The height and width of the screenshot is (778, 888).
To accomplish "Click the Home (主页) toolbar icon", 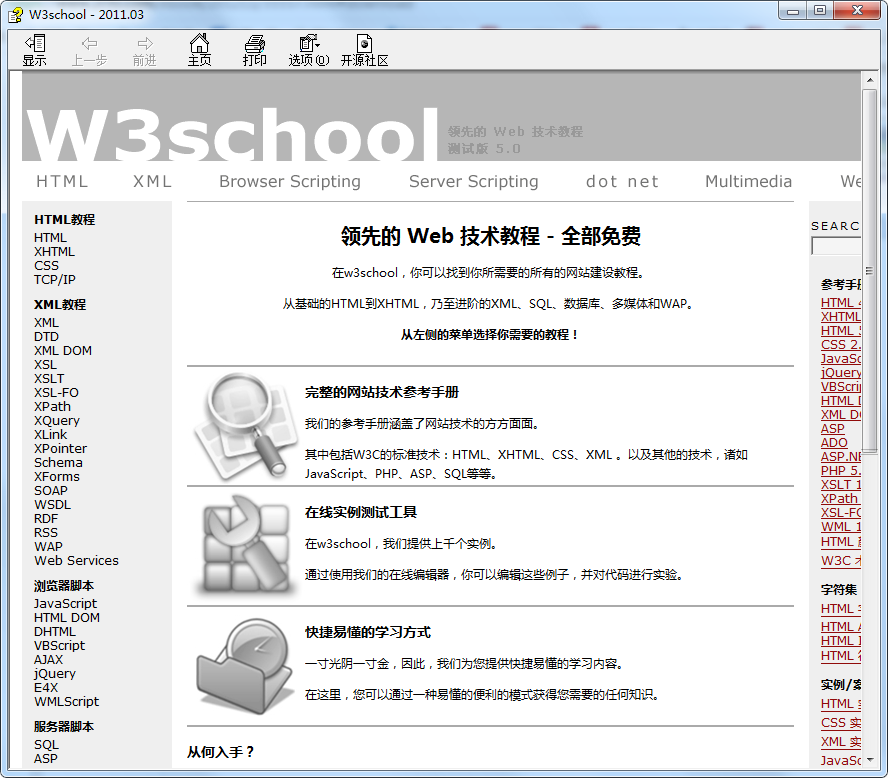I will tap(200, 50).
